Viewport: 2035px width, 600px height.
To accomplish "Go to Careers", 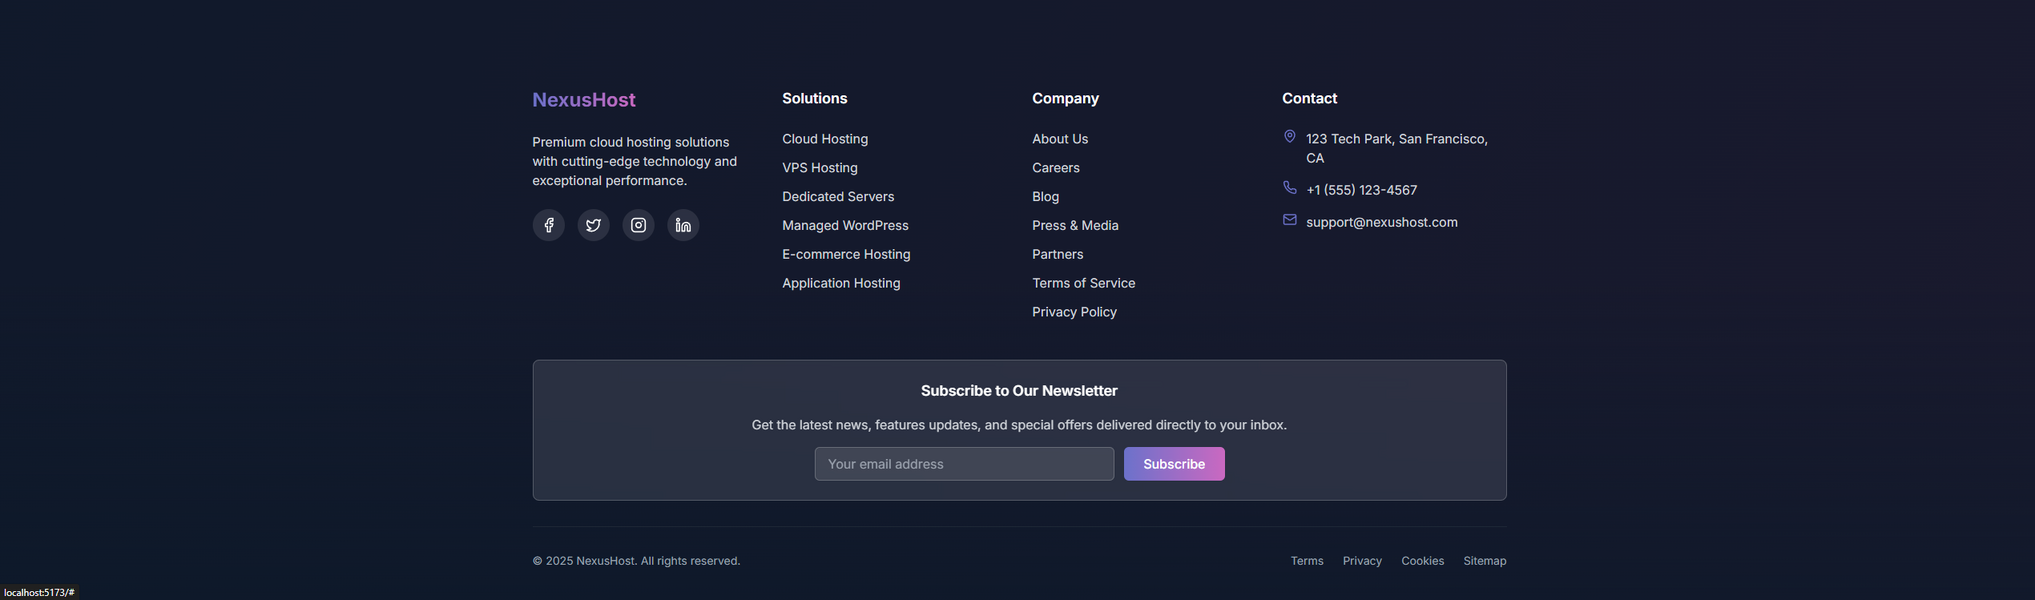I will click(x=1056, y=168).
